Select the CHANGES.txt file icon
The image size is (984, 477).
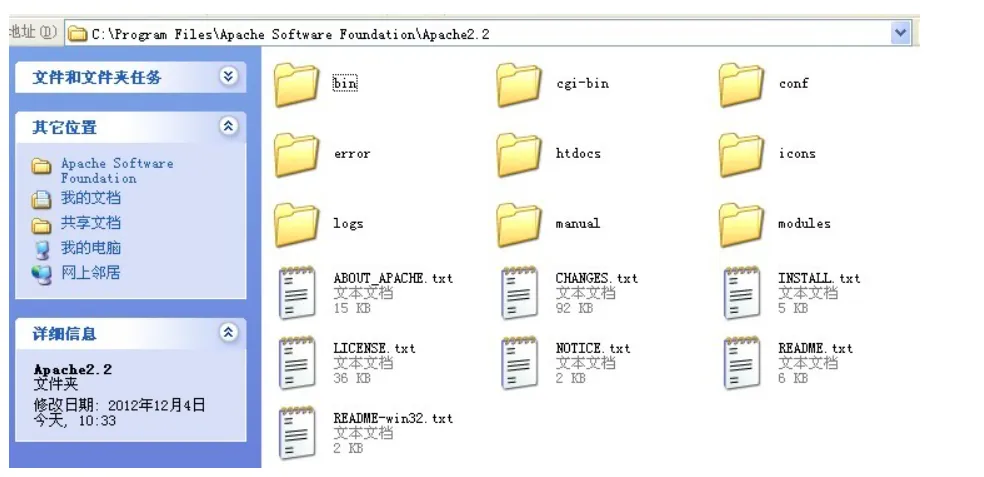click(x=520, y=292)
